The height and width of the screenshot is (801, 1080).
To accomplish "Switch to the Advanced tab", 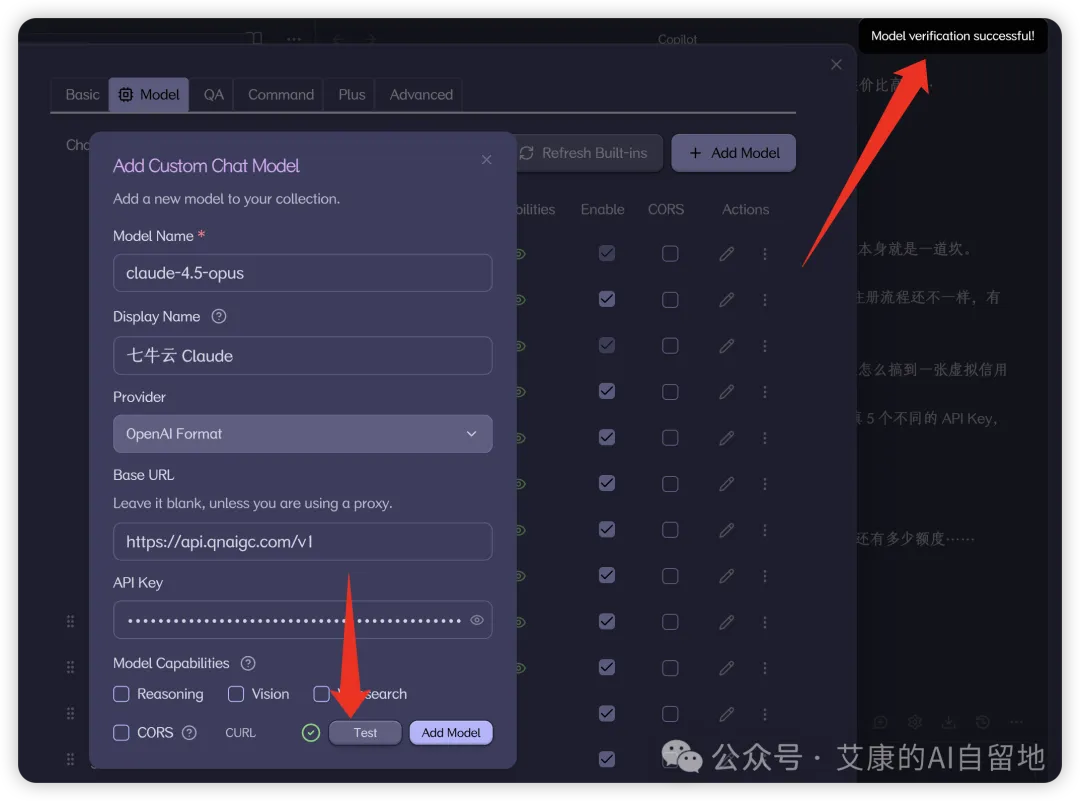I will tap(421, 95).
